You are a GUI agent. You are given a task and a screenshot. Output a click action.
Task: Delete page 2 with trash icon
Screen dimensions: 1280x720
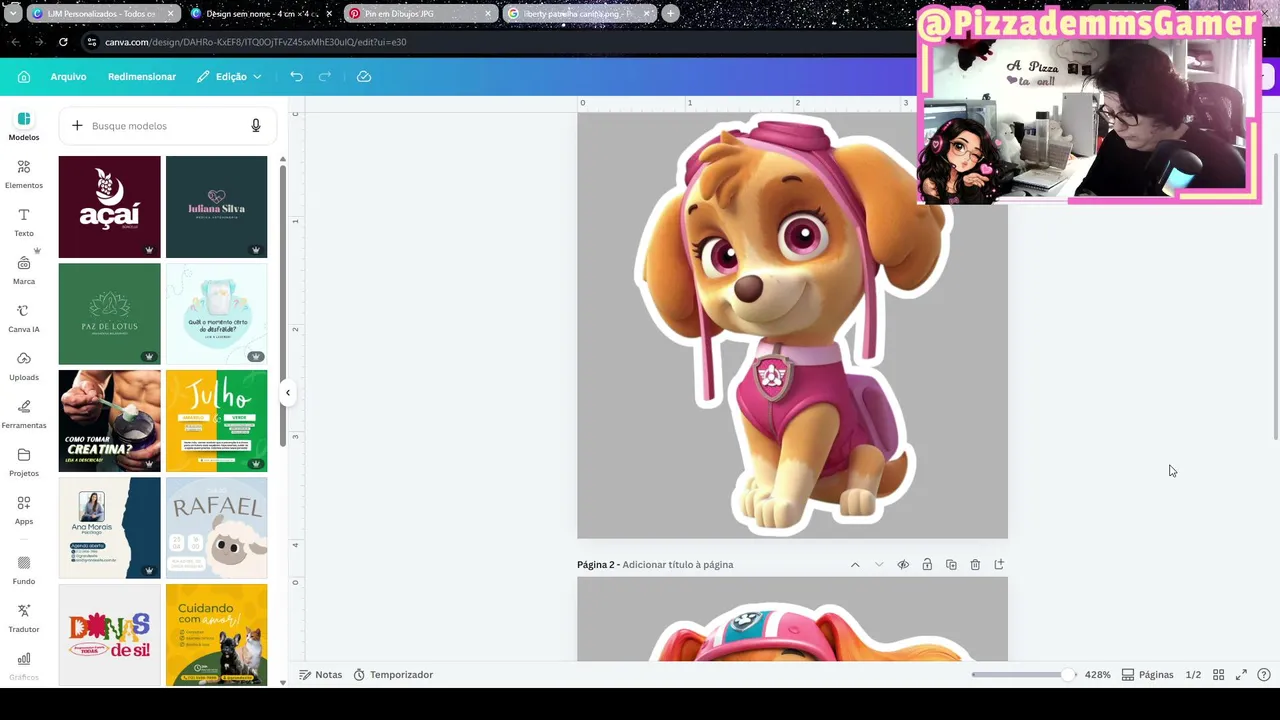(x=975, y=565)
